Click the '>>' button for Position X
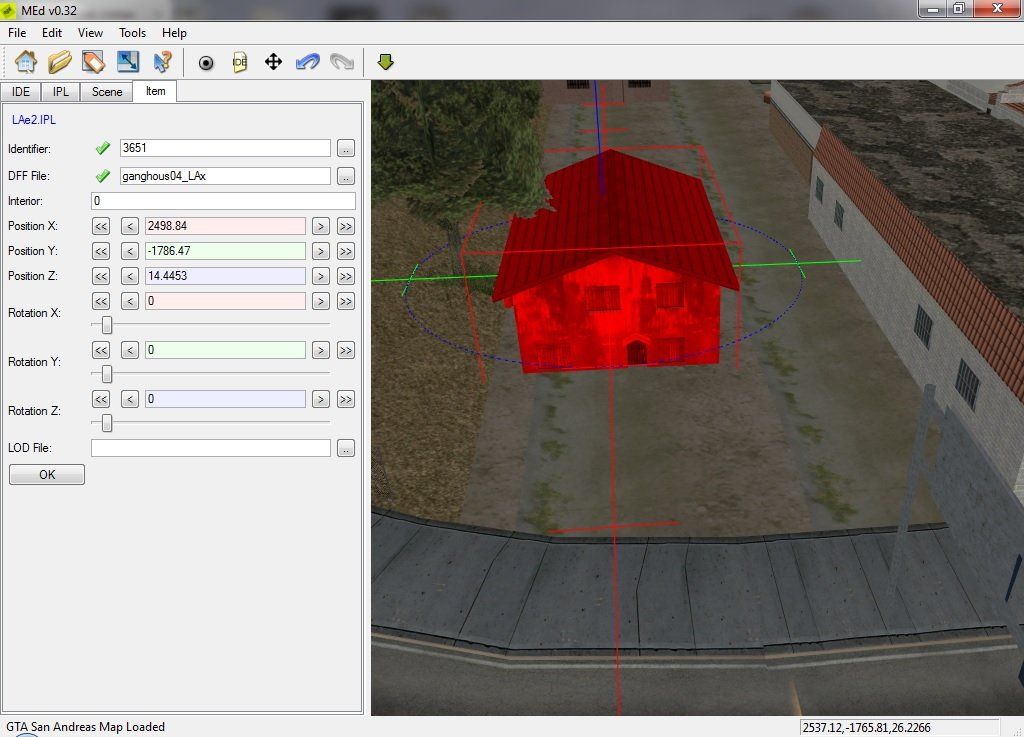The image size is (1024, 737). [x=346, y=227]
